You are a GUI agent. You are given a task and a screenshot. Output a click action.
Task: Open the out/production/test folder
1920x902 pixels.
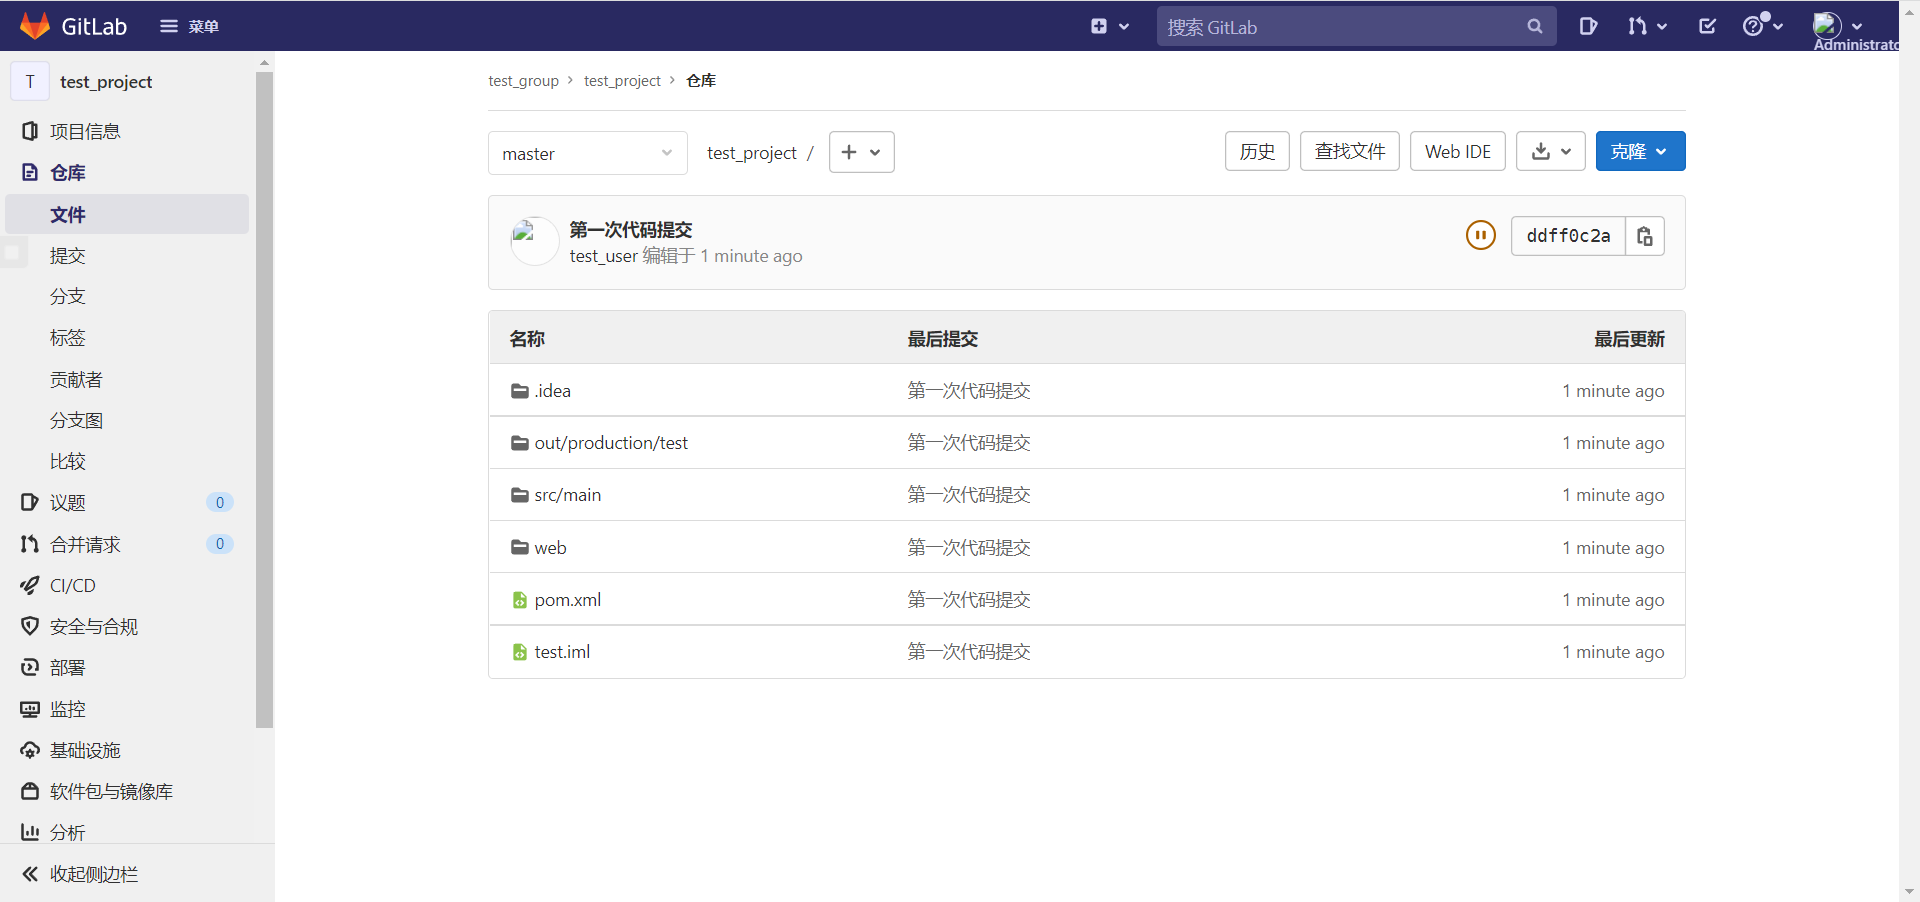tap(611, 443)
